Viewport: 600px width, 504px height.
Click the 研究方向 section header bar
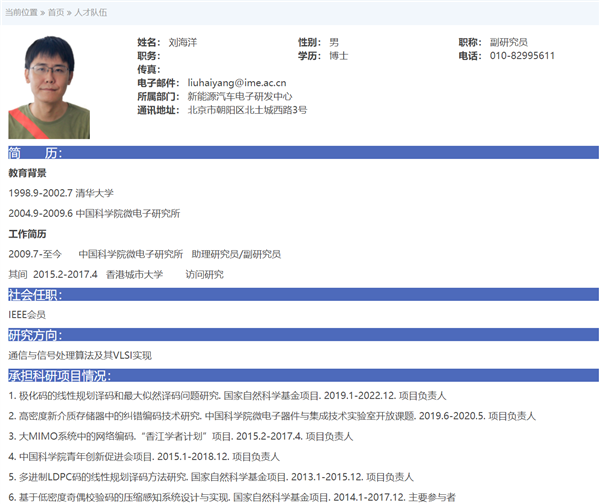pyautogui.click(x=303, y=335)
